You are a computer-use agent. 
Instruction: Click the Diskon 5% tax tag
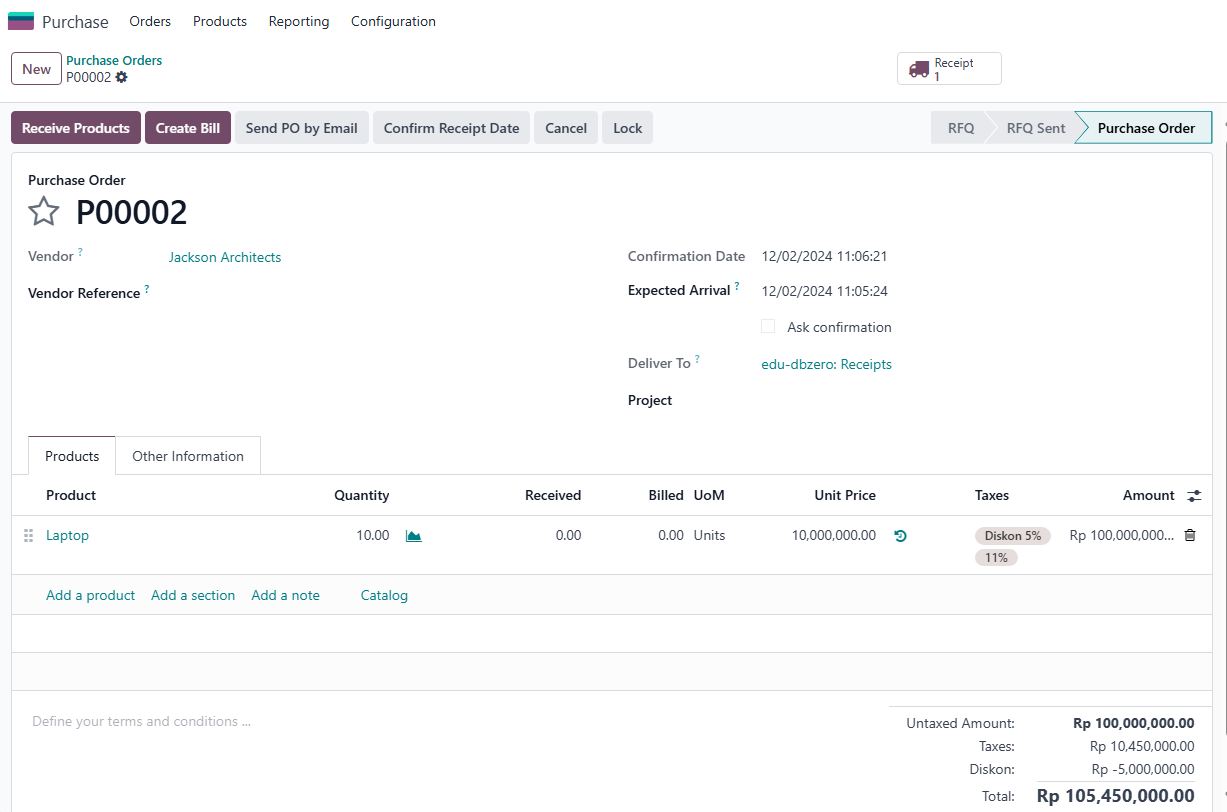pyautogui.click(x=1013, y=536)
